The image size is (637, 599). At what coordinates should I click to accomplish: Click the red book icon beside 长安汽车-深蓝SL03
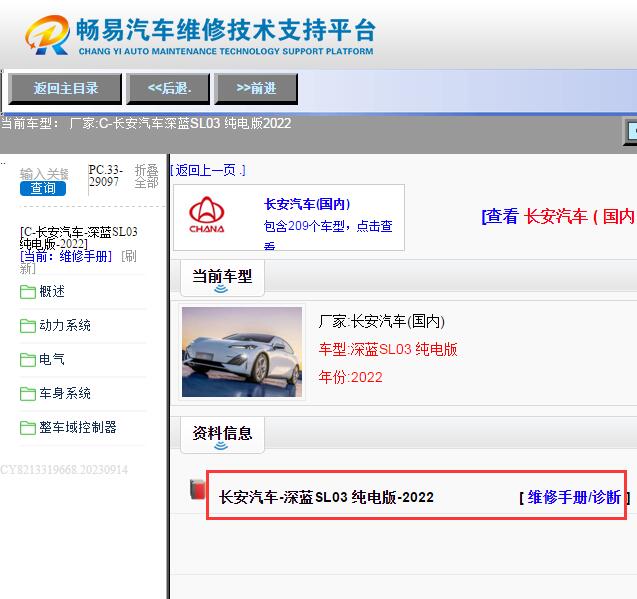(197, 489)
